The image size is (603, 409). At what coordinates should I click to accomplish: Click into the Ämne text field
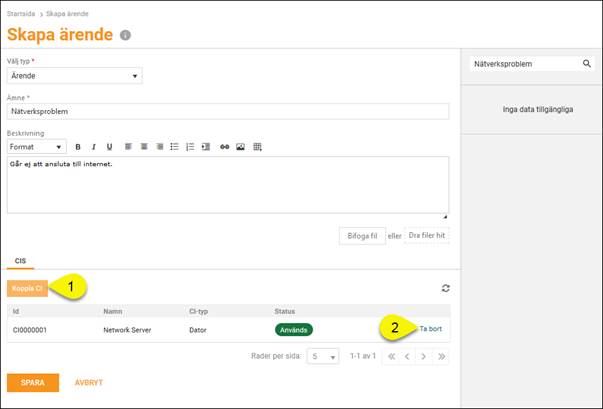pos(228,112)
